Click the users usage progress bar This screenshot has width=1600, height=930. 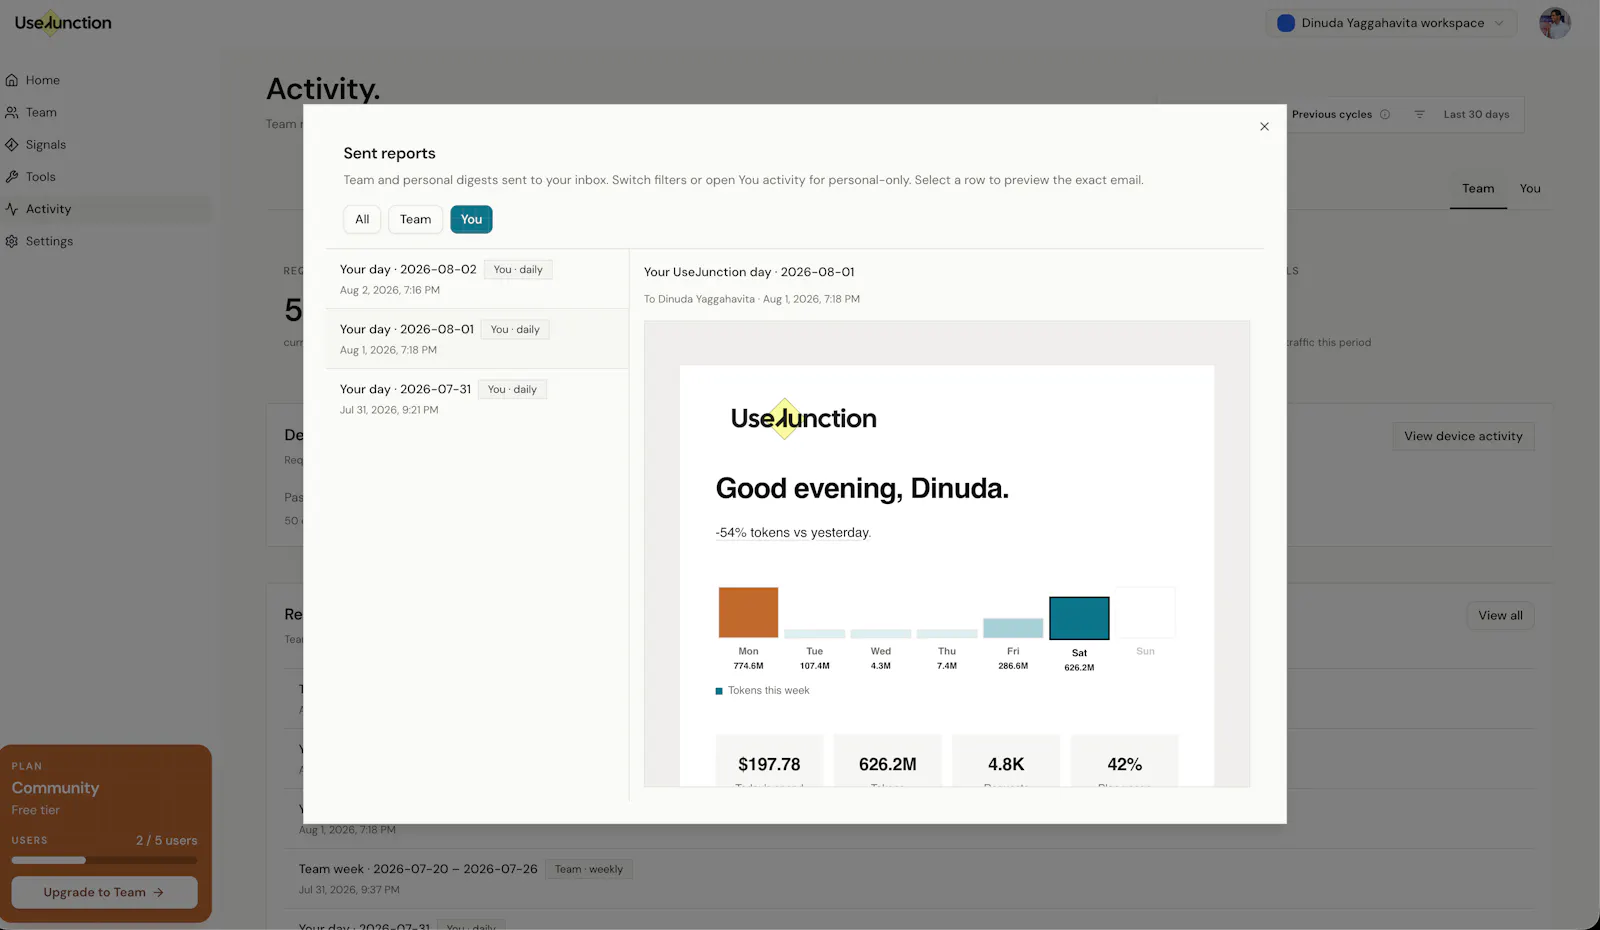point(104,860)
